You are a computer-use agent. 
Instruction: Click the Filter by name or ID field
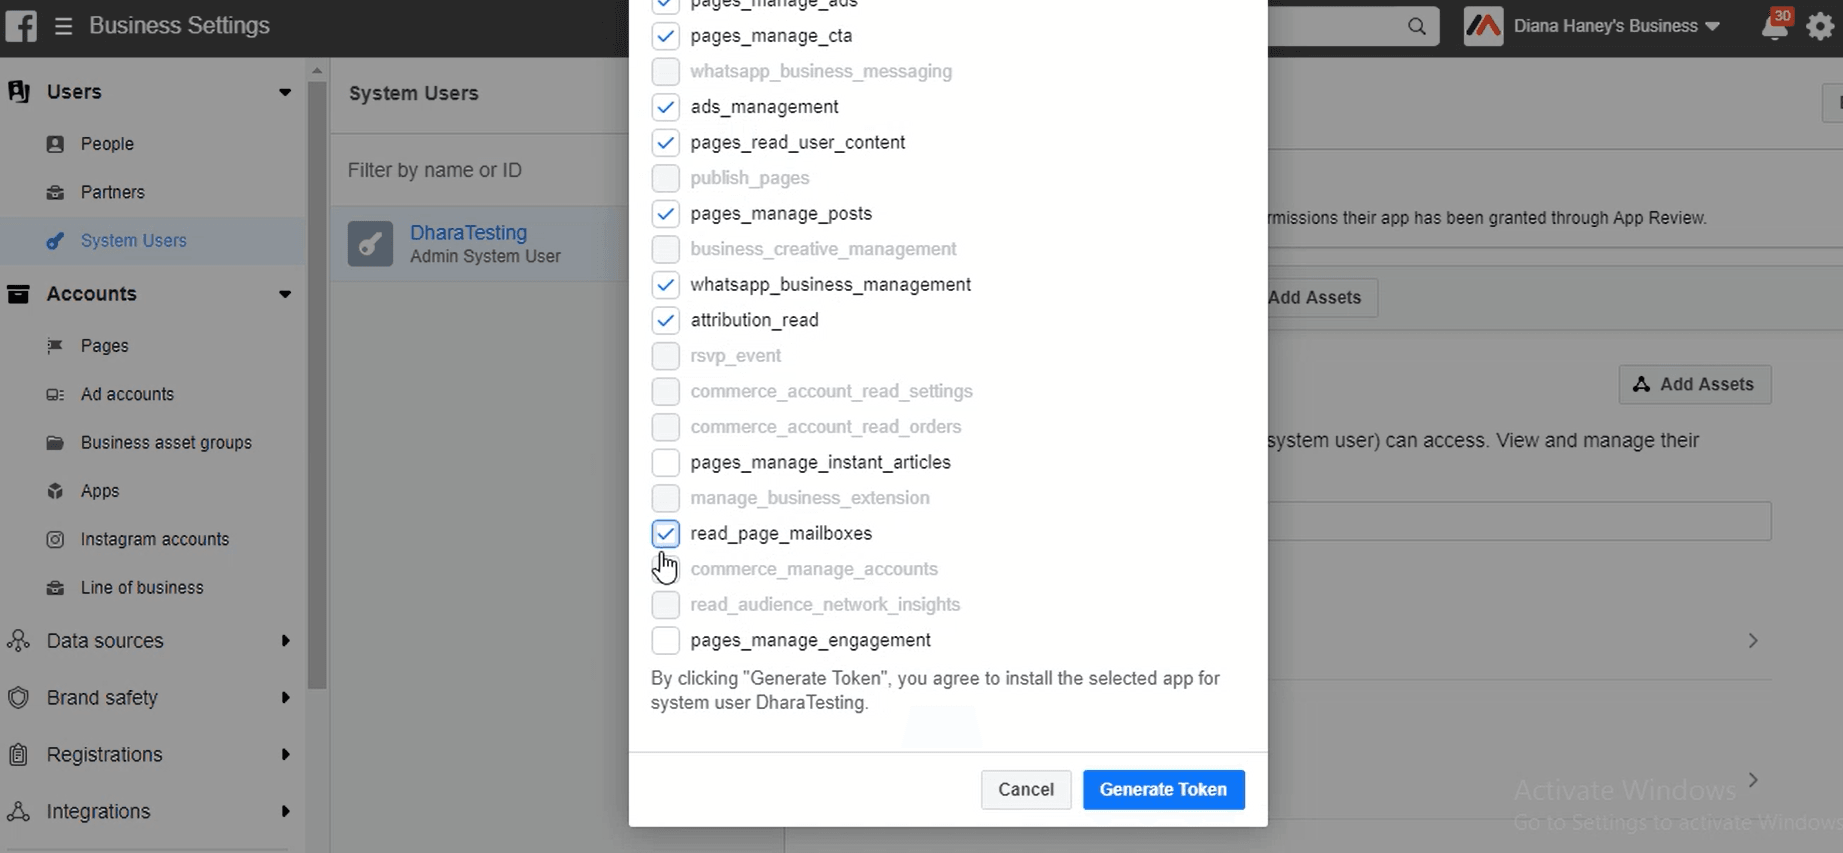480,171
